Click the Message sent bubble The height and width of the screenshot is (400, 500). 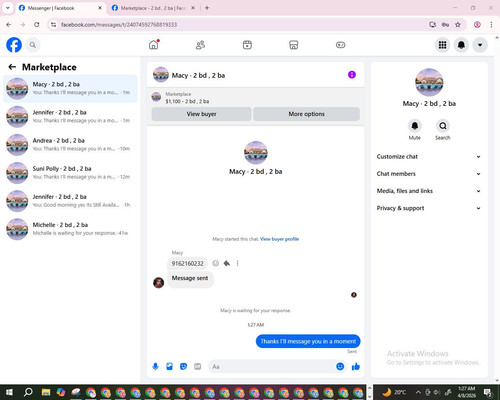coord(190,279)
